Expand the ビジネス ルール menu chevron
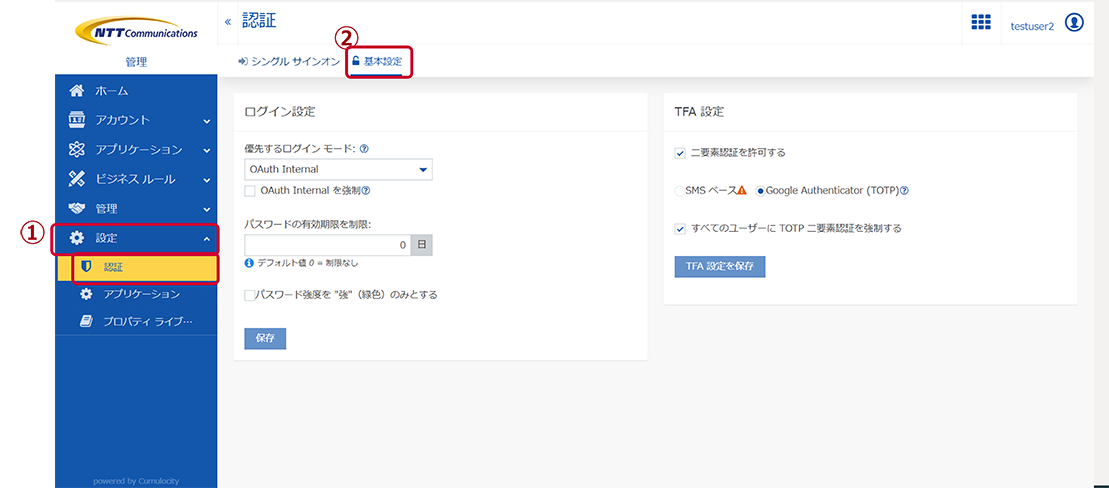 (x=207, y=180)
